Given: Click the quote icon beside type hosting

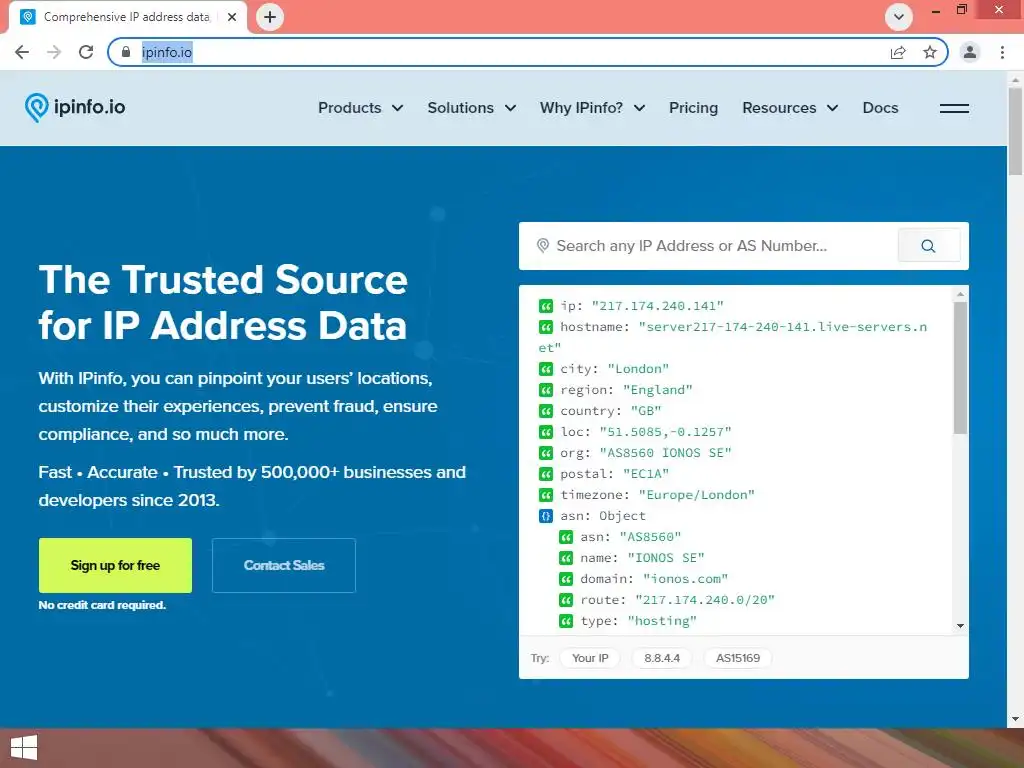Looking at the screenshot, I should click(x=566, y=621).
